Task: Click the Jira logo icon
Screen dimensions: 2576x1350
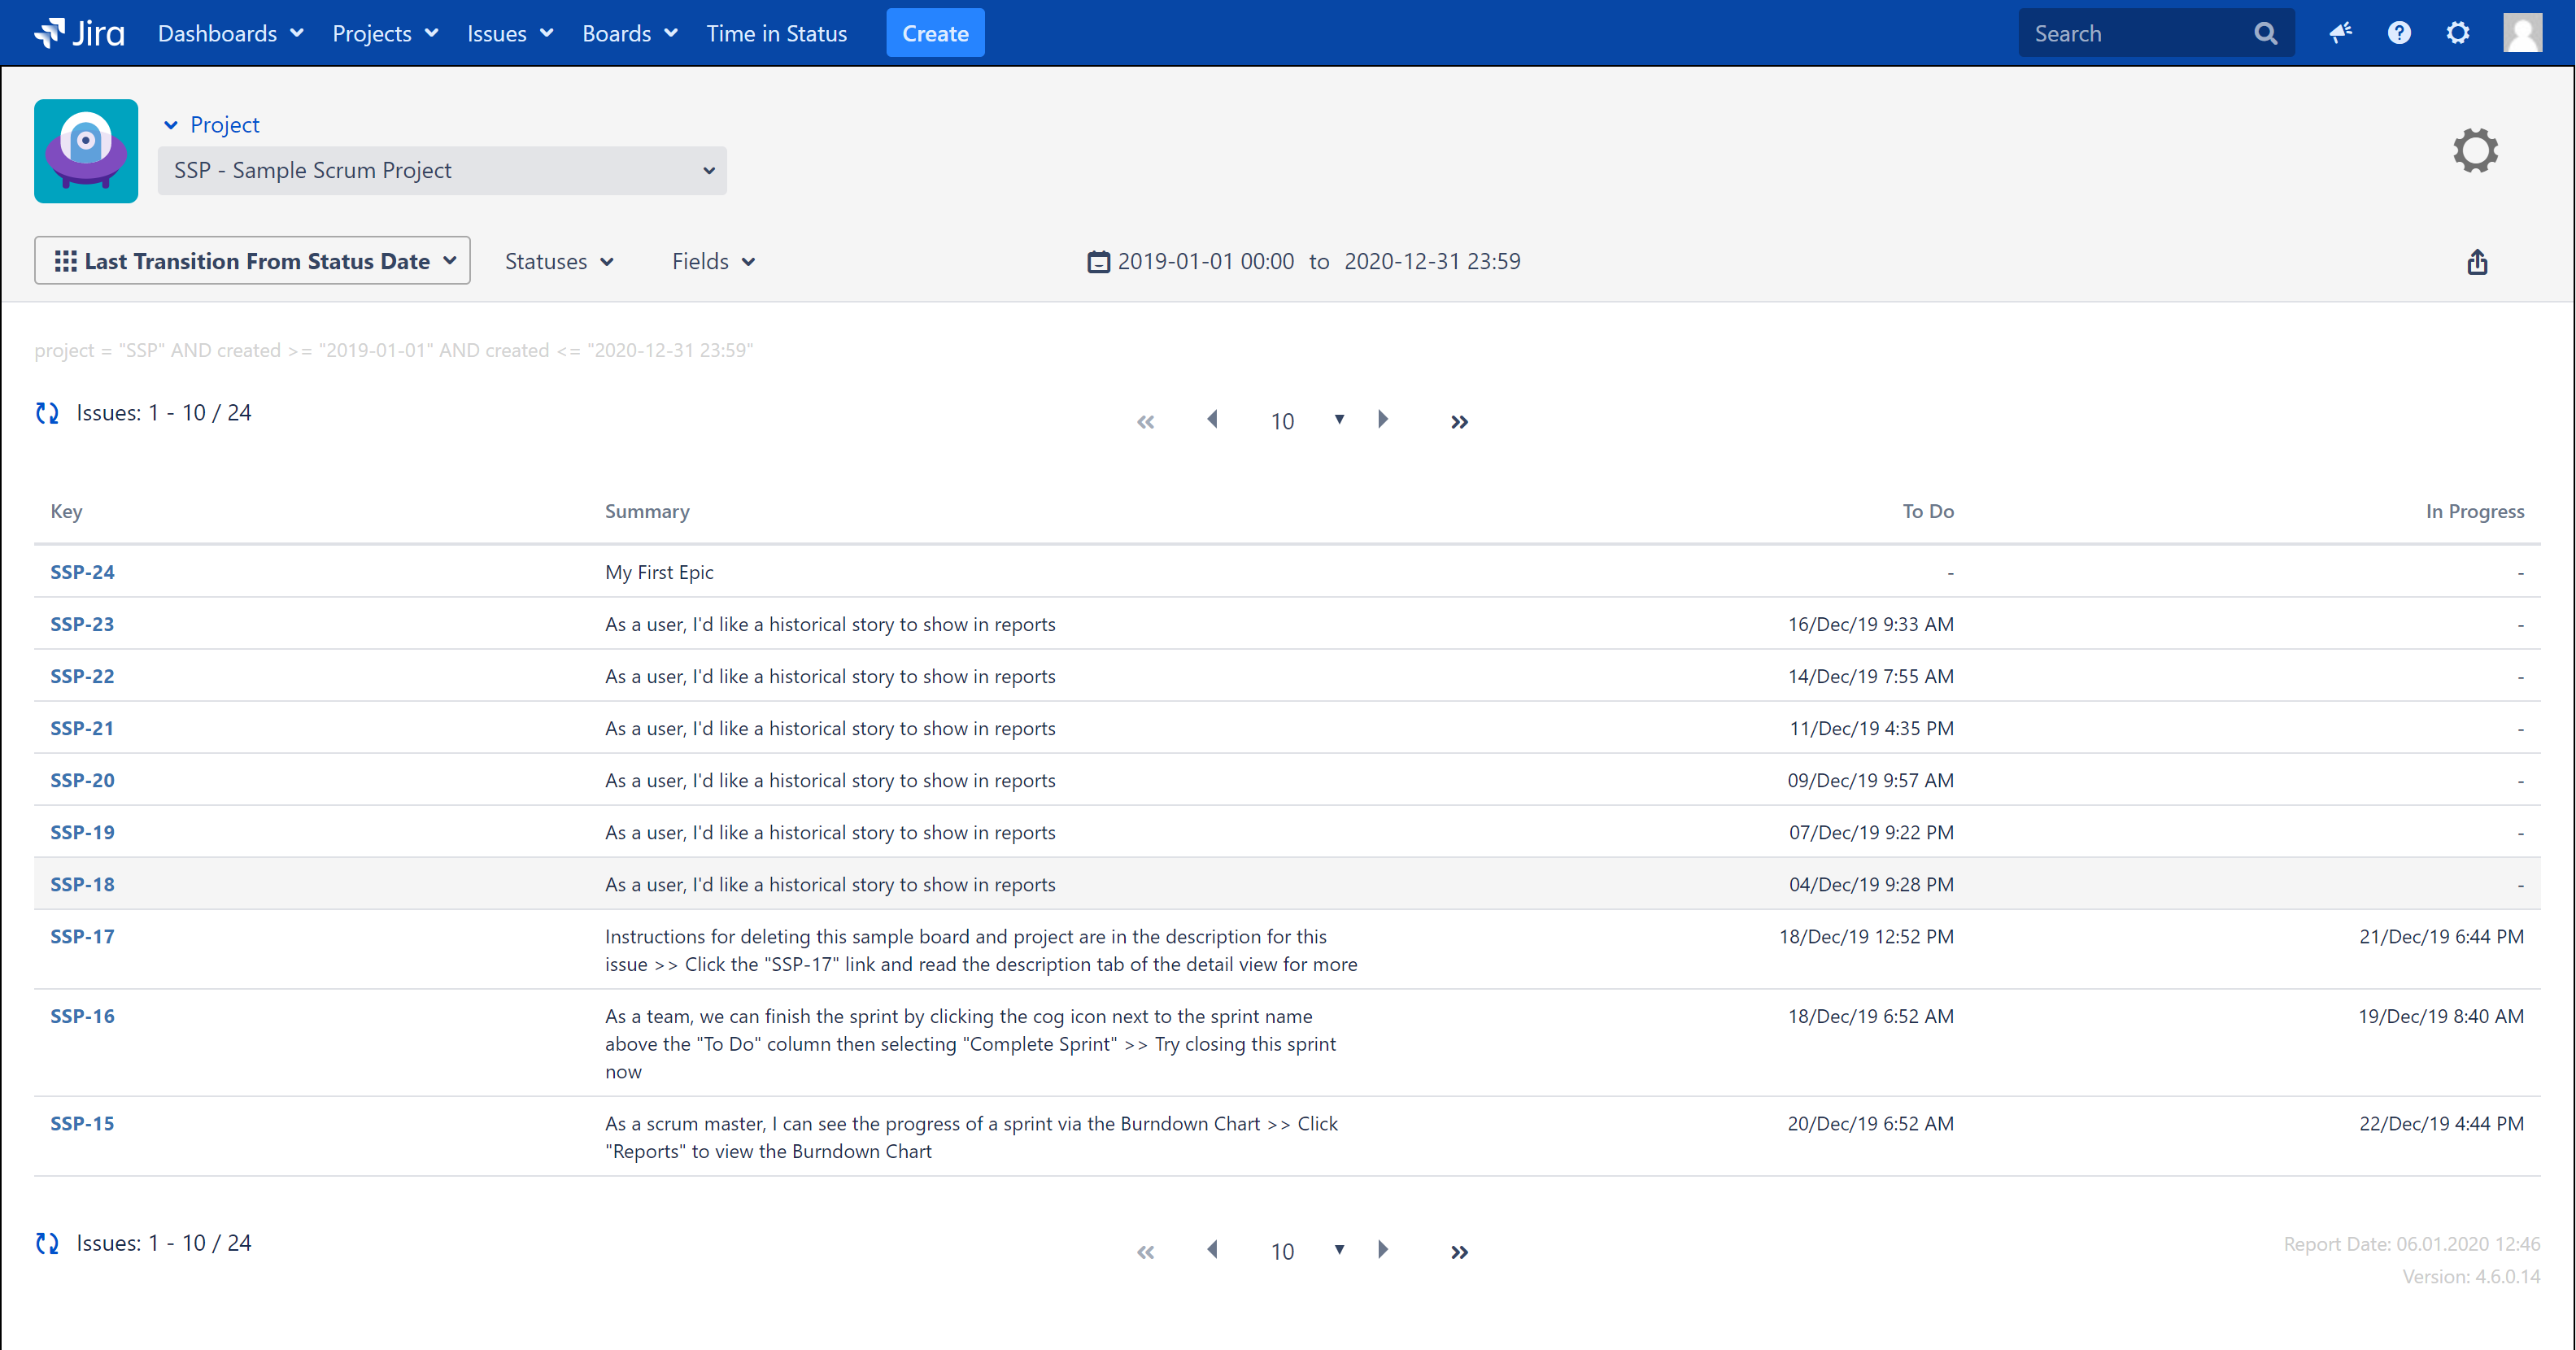Action: 78,33
